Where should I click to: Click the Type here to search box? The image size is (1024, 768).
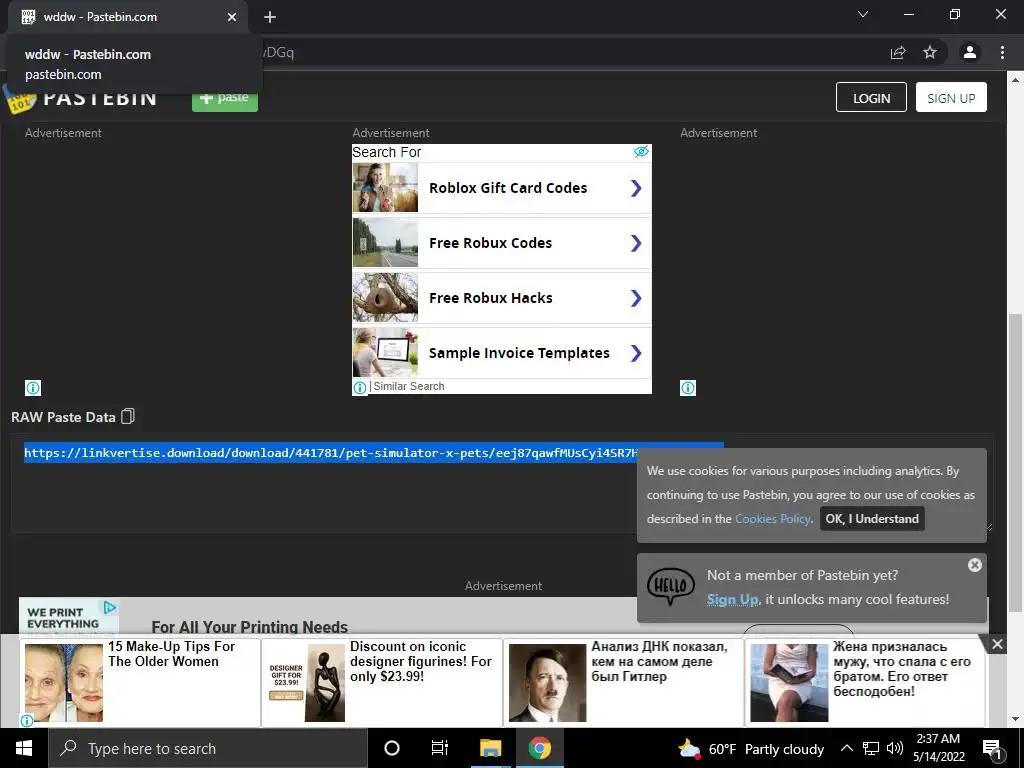tap(208, 748)
